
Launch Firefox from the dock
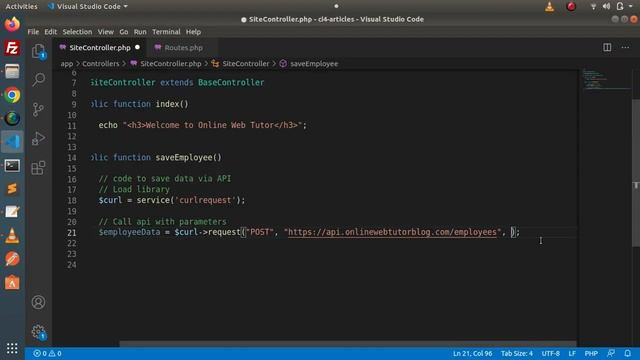pyautogui.click(x=12, y=24)
